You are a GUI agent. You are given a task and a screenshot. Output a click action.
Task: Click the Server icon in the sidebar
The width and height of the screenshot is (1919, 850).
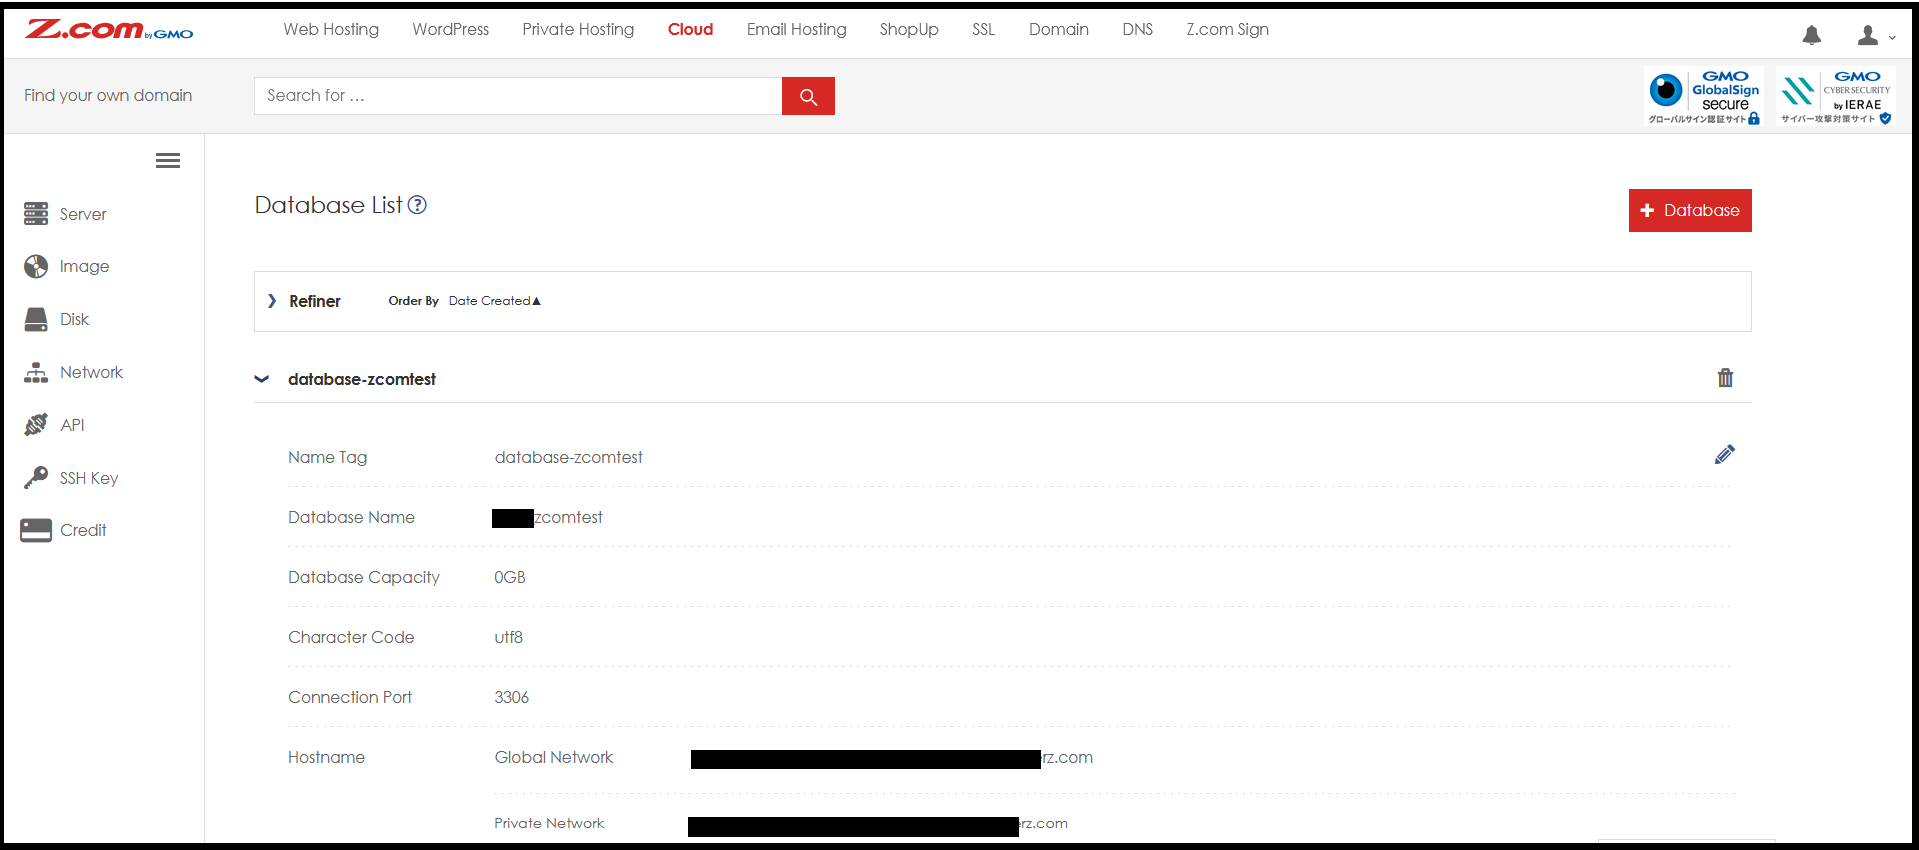36,213
